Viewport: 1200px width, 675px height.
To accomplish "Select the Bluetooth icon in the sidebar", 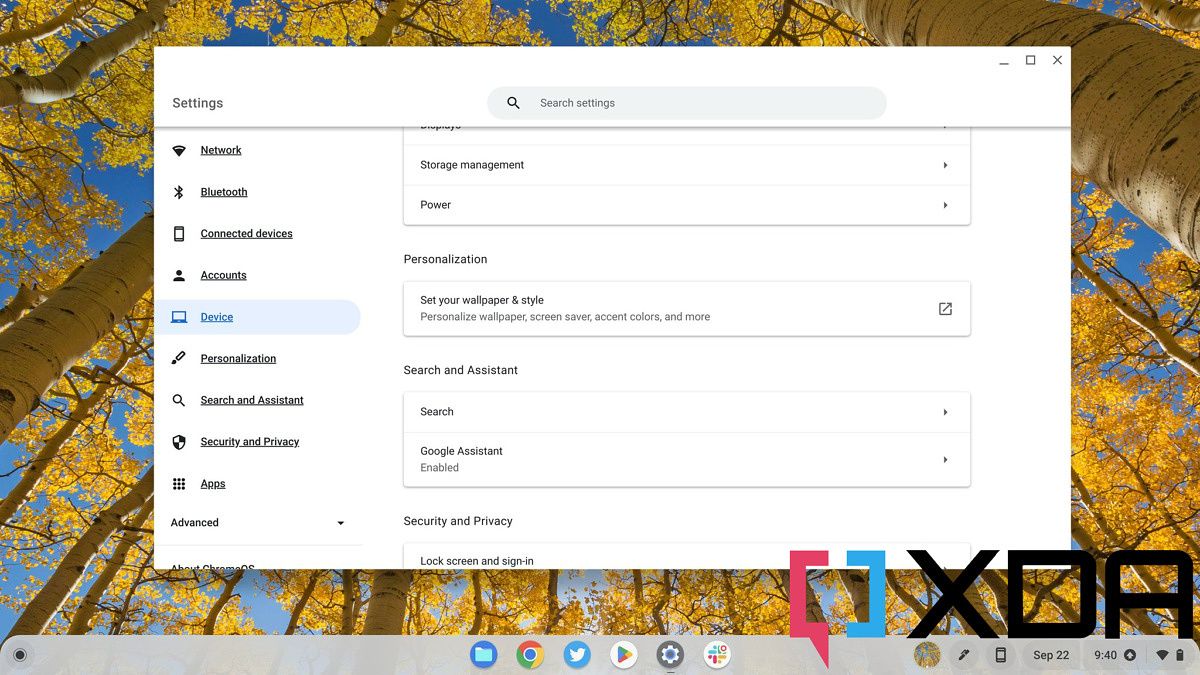I will (179, 191).
